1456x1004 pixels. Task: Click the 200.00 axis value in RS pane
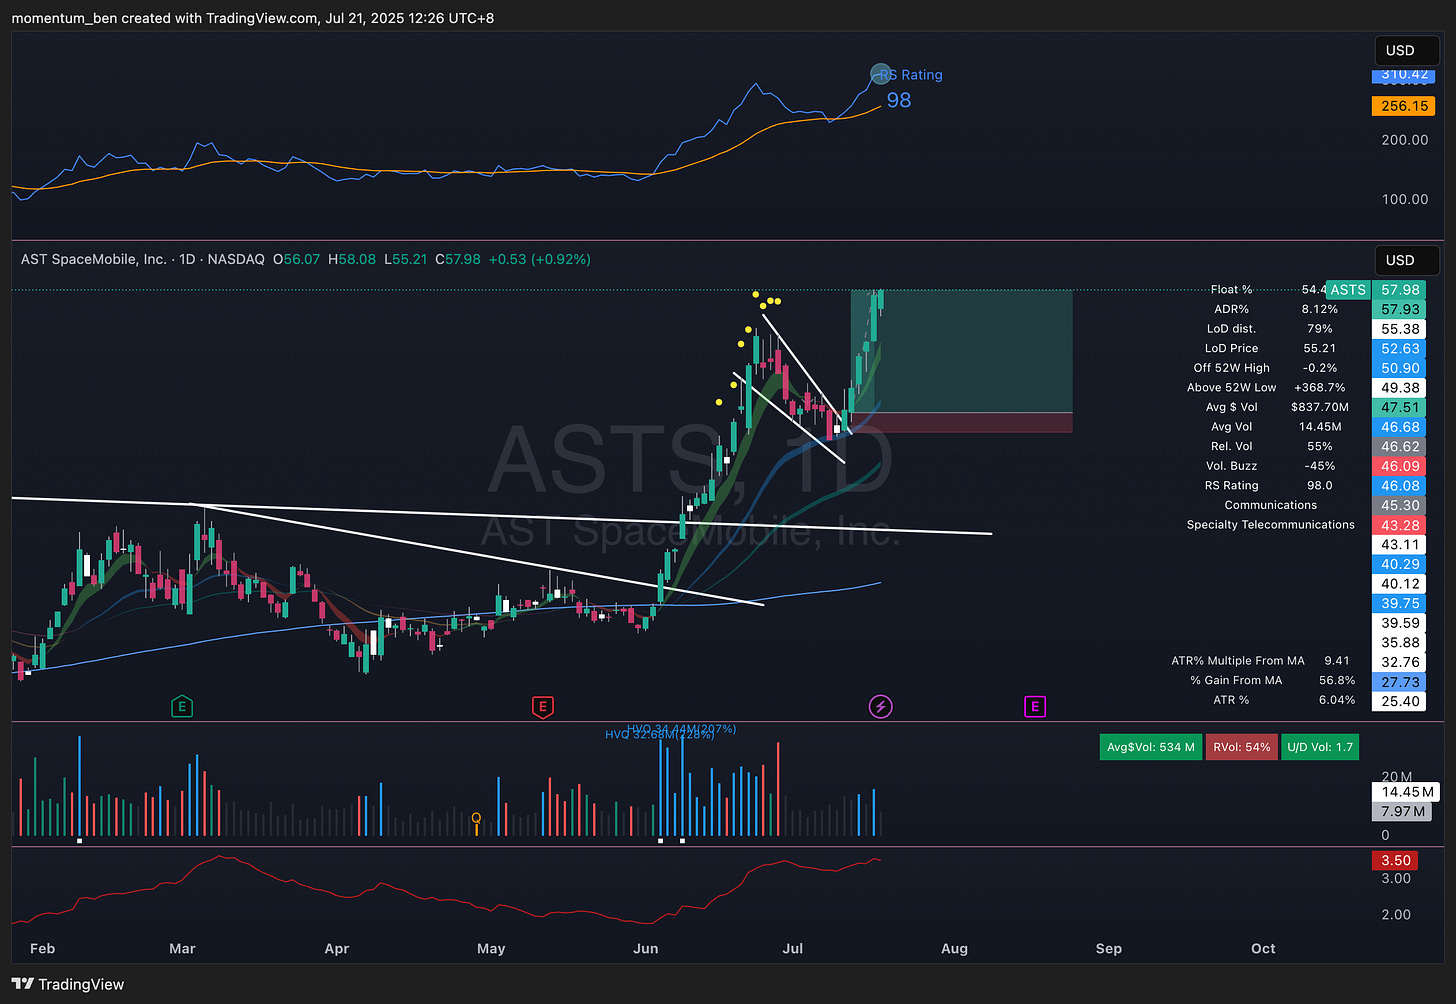click(1404, 140)
